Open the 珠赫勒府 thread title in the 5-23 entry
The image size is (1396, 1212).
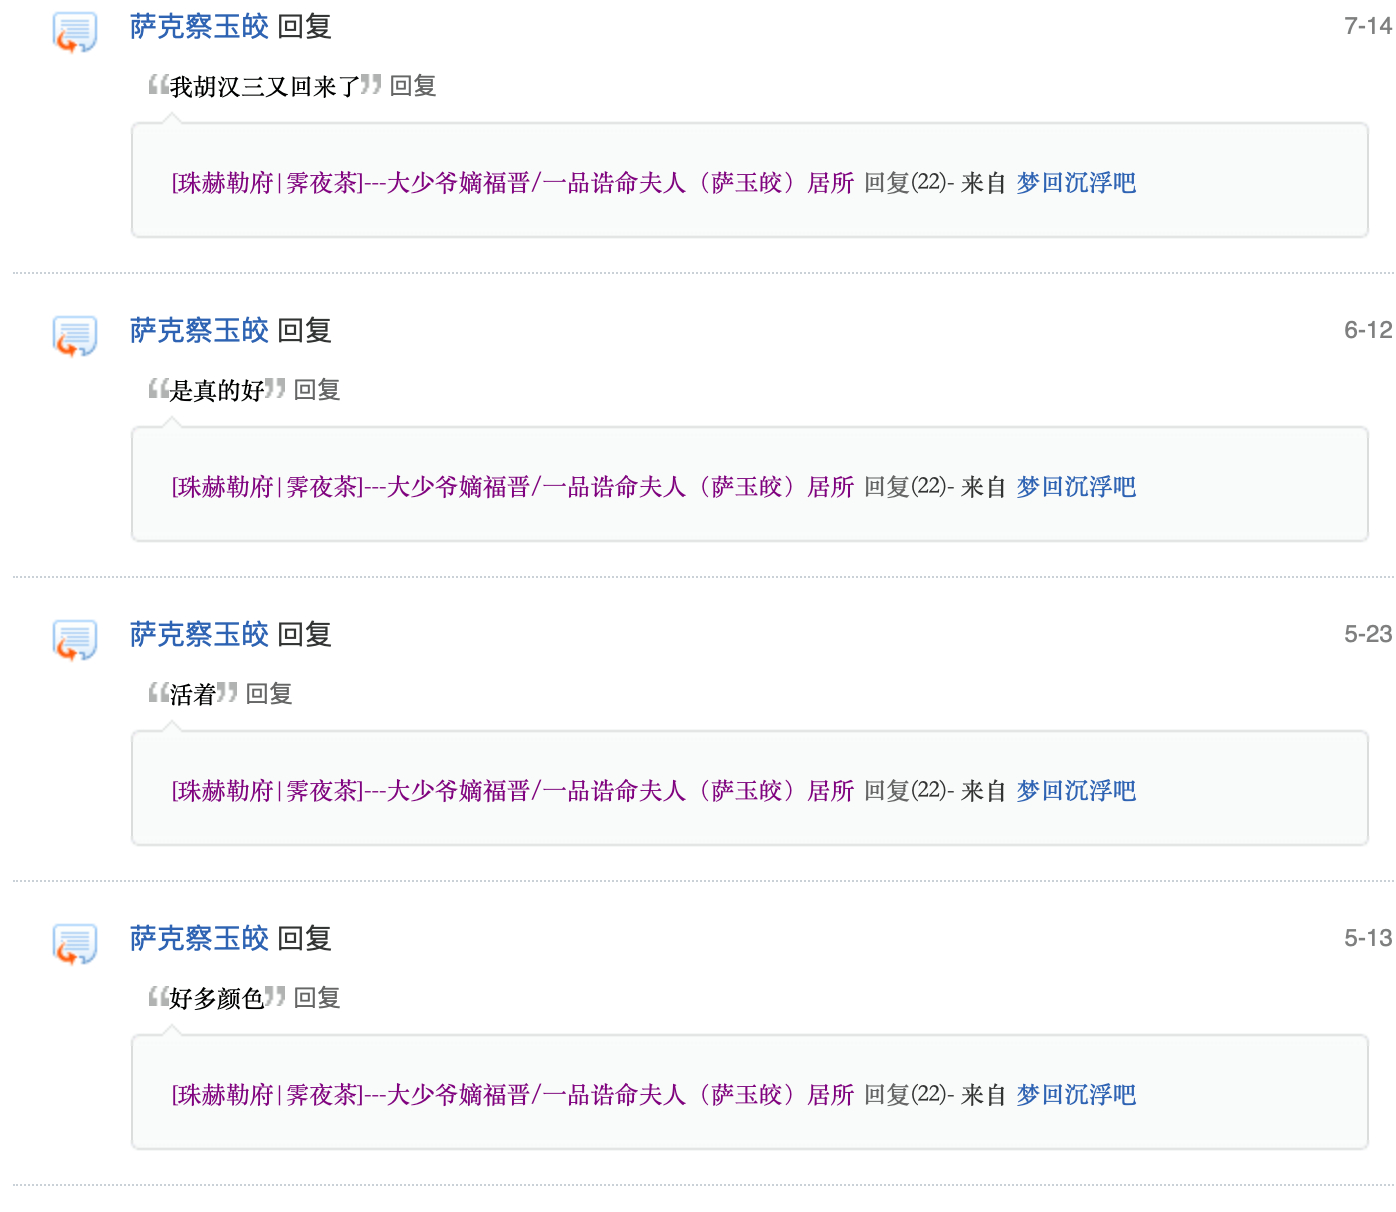click(513, 791)
